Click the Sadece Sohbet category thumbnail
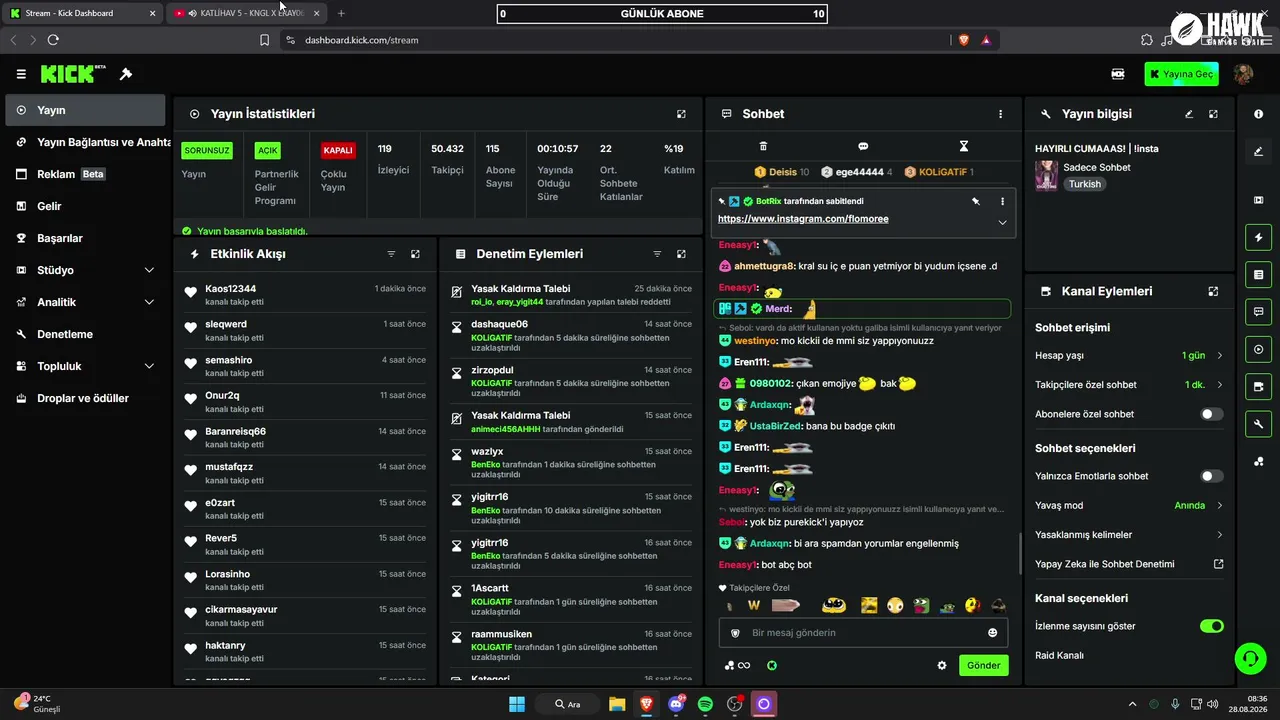Image resolution: width=1280 pixels, height=720 pixels. coord(1046,175)
